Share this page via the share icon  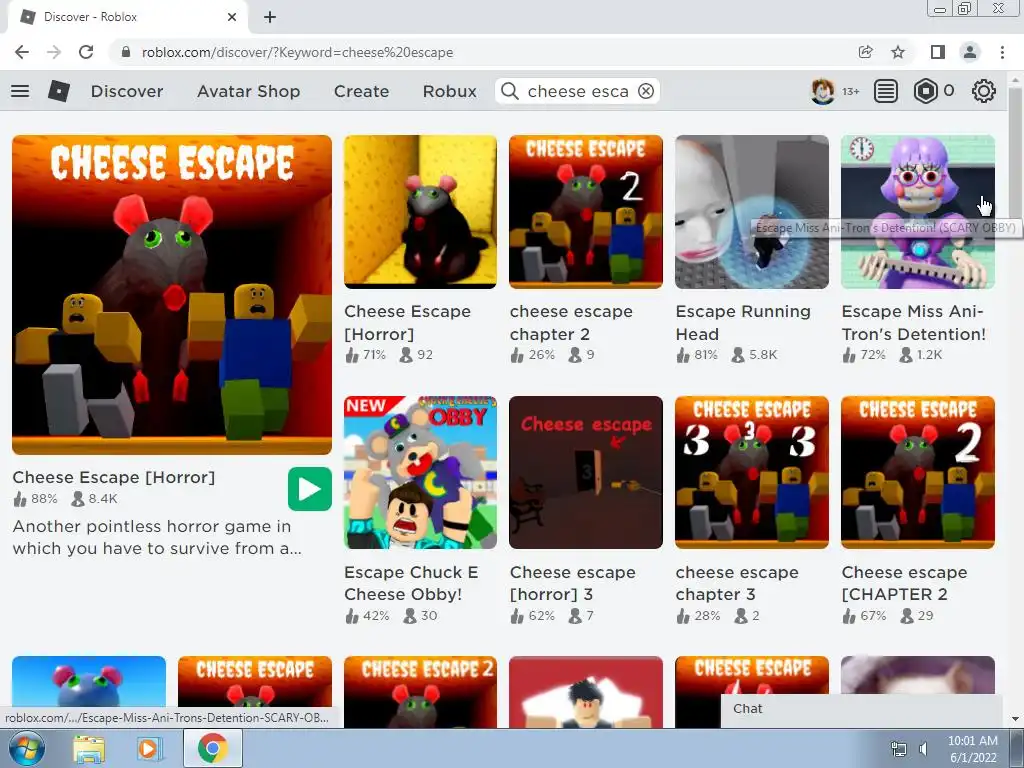[x=865, y=52]
